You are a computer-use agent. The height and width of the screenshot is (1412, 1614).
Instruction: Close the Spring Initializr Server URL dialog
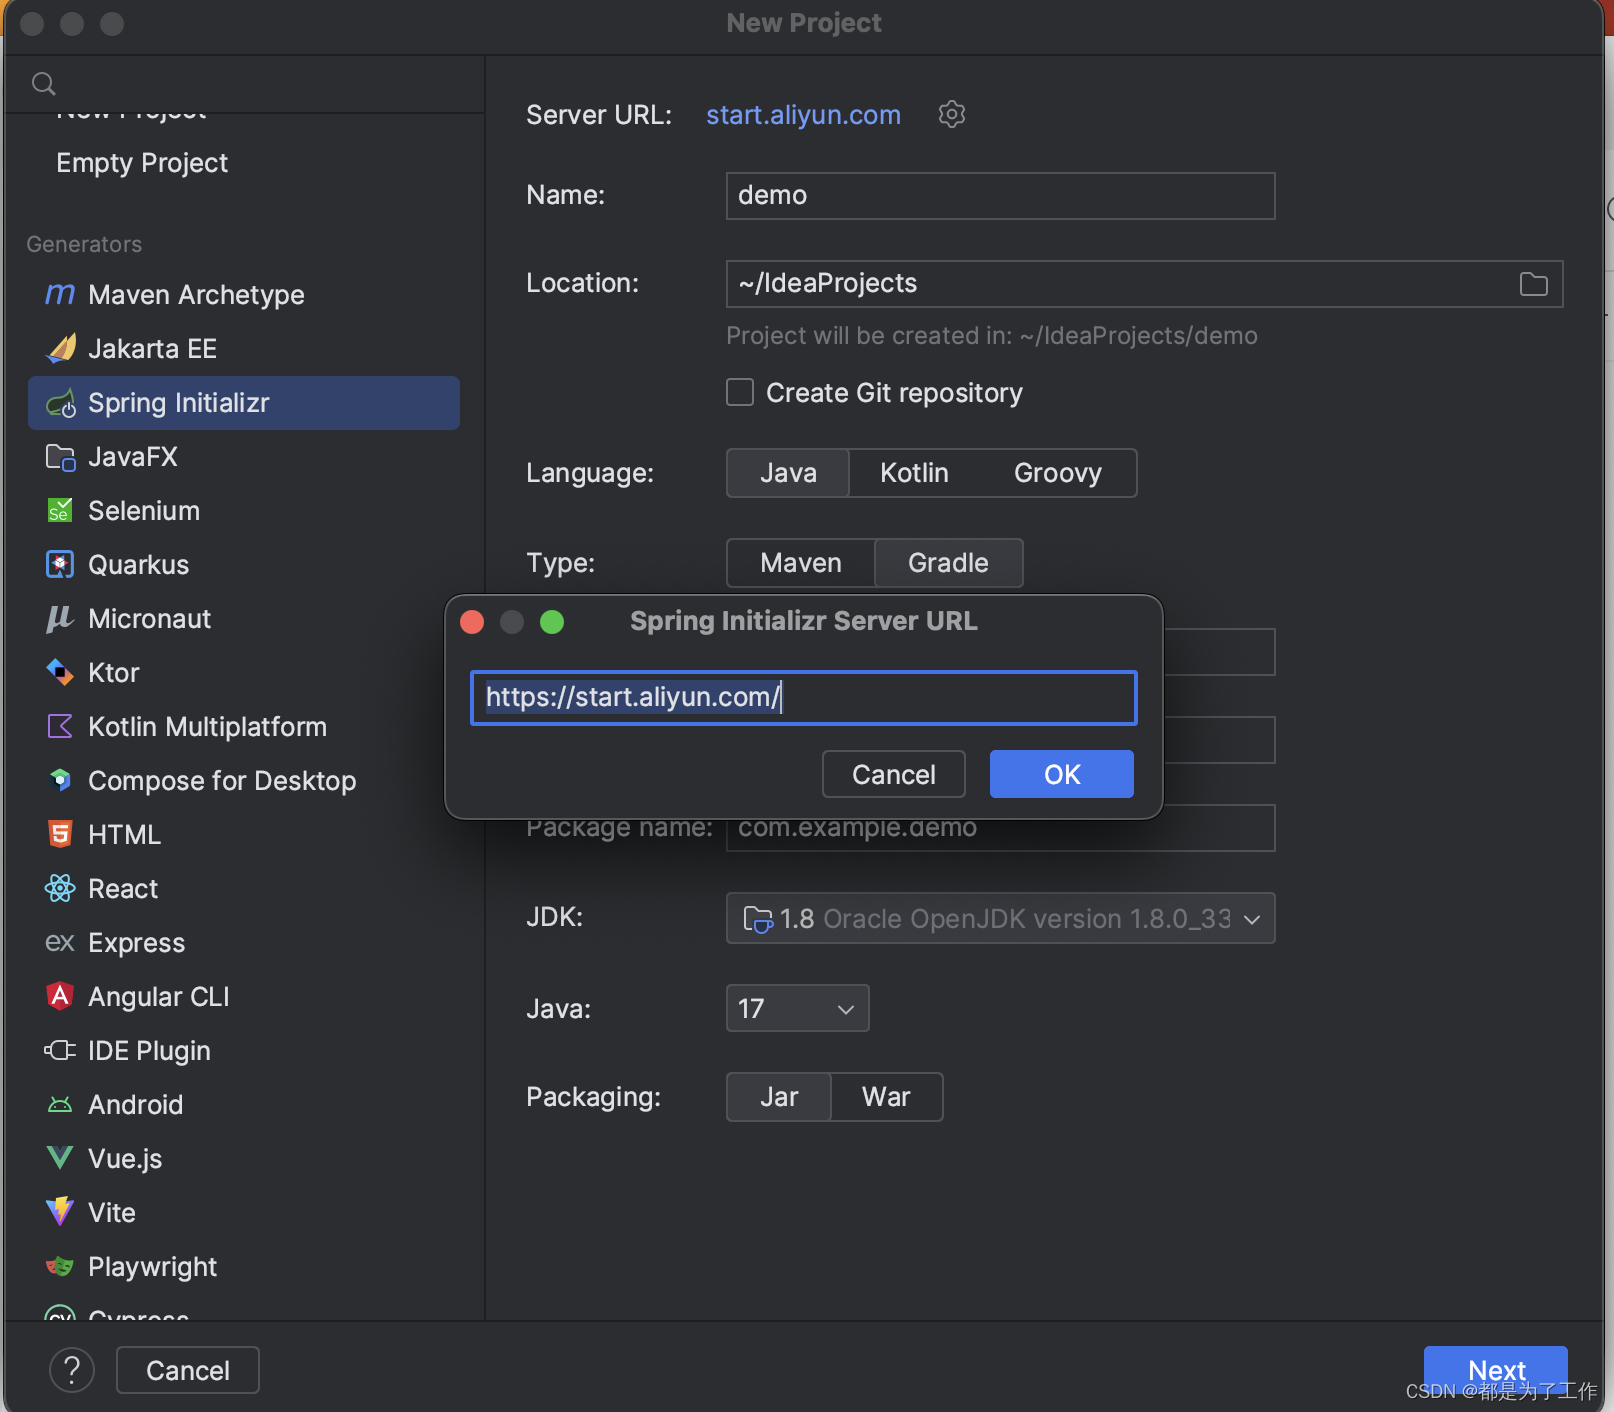472,622
